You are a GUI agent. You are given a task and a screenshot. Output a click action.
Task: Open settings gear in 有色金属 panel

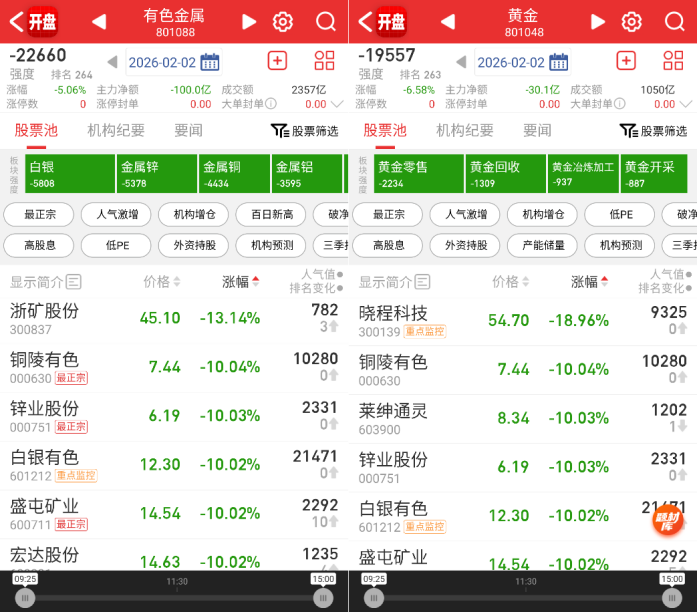click(x=283, y=22)
